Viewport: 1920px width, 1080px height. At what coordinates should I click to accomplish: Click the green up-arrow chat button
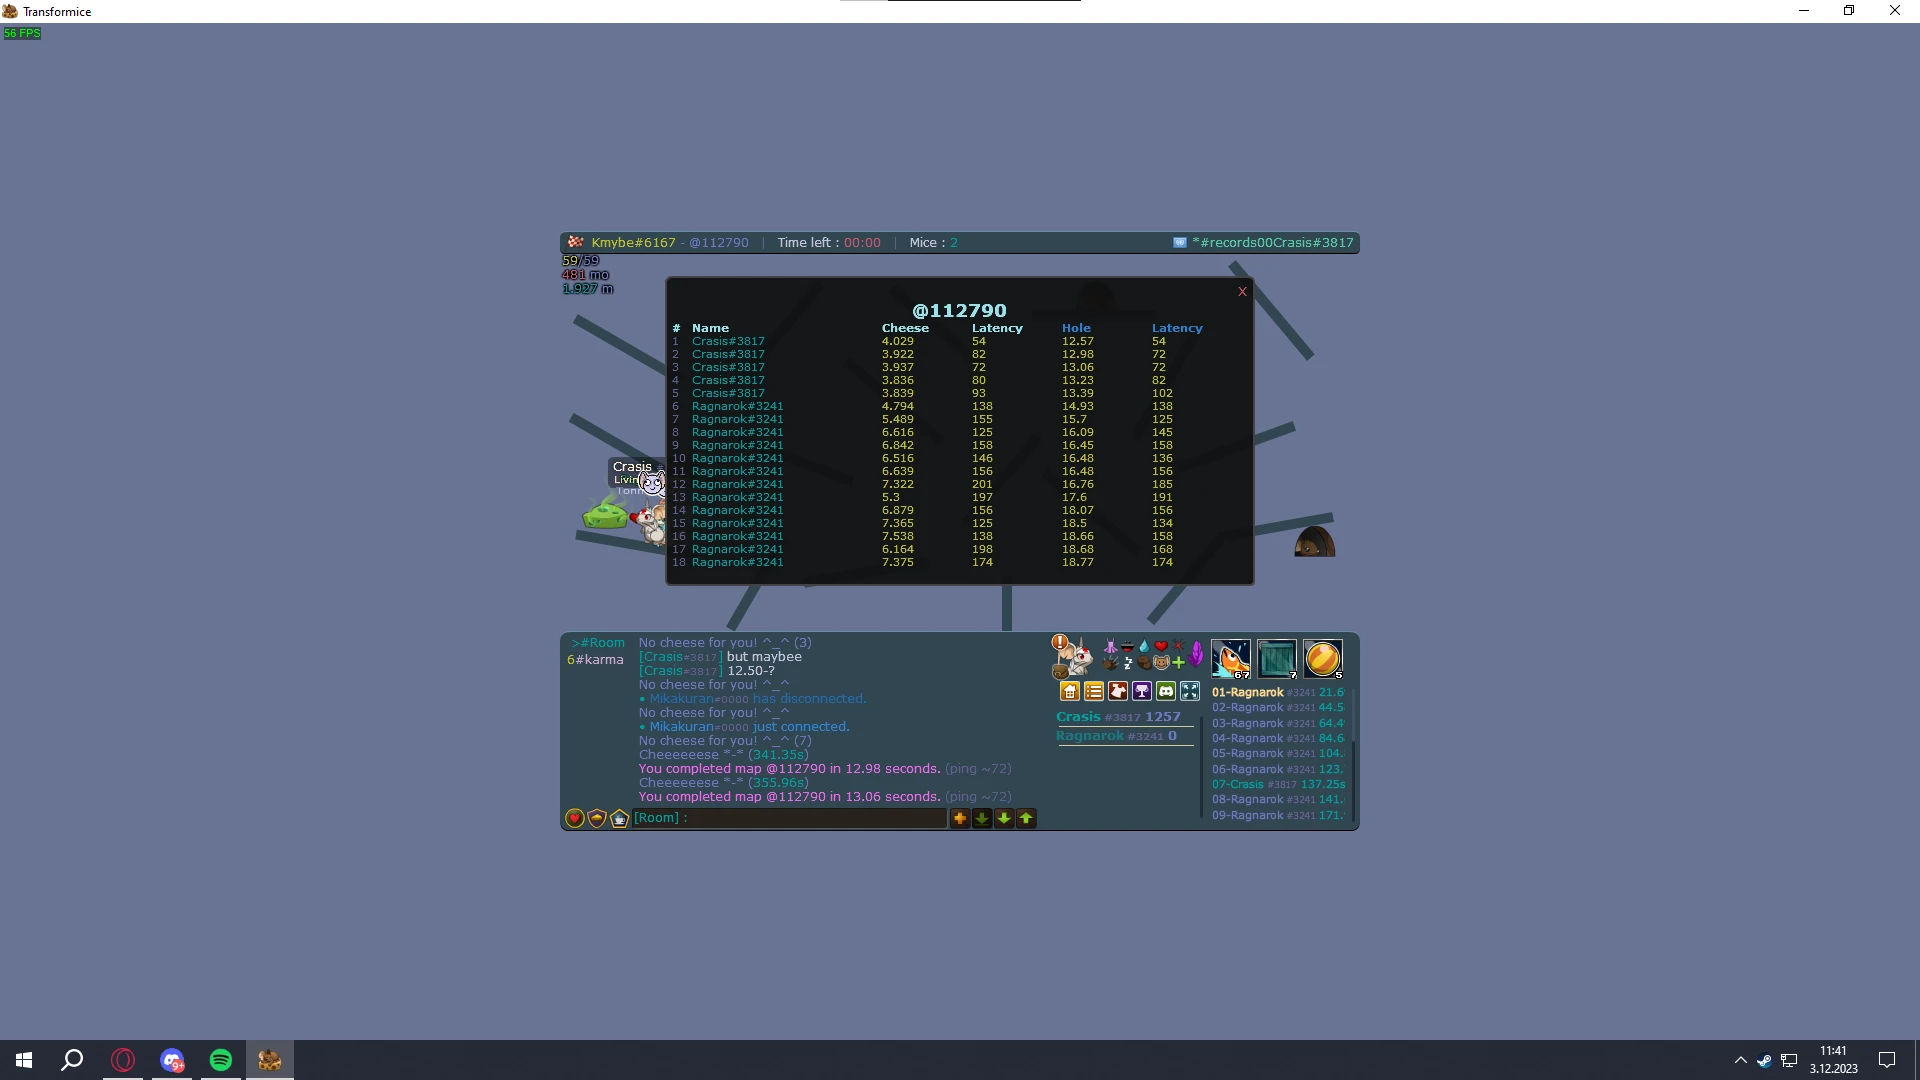point(1026,818)
